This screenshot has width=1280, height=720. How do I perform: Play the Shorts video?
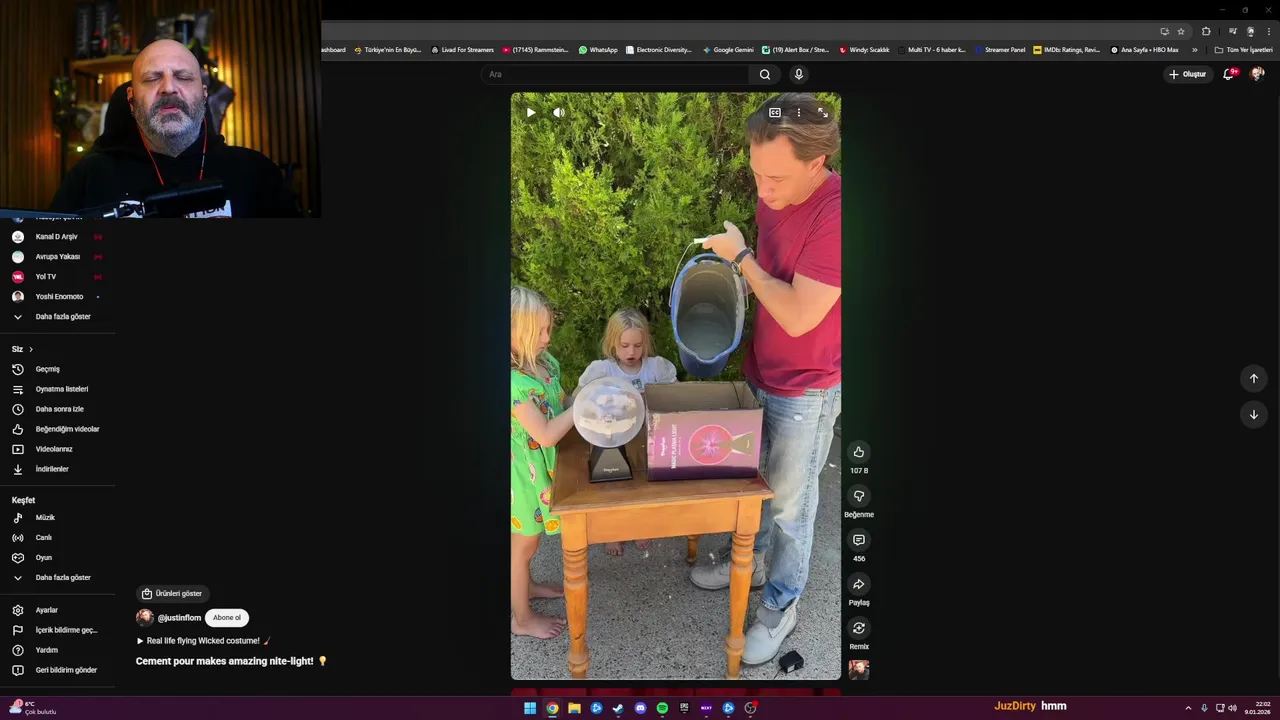tap(531, 113)
